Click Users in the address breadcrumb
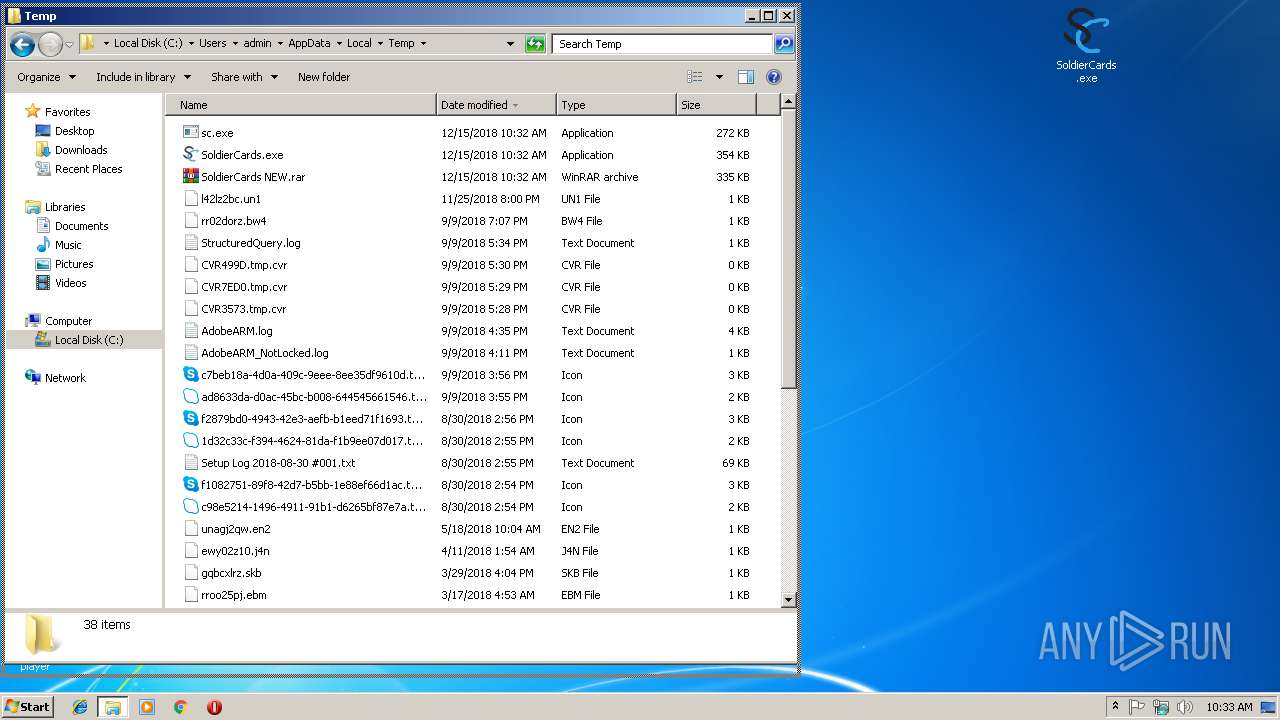 (x=212, y=44)
